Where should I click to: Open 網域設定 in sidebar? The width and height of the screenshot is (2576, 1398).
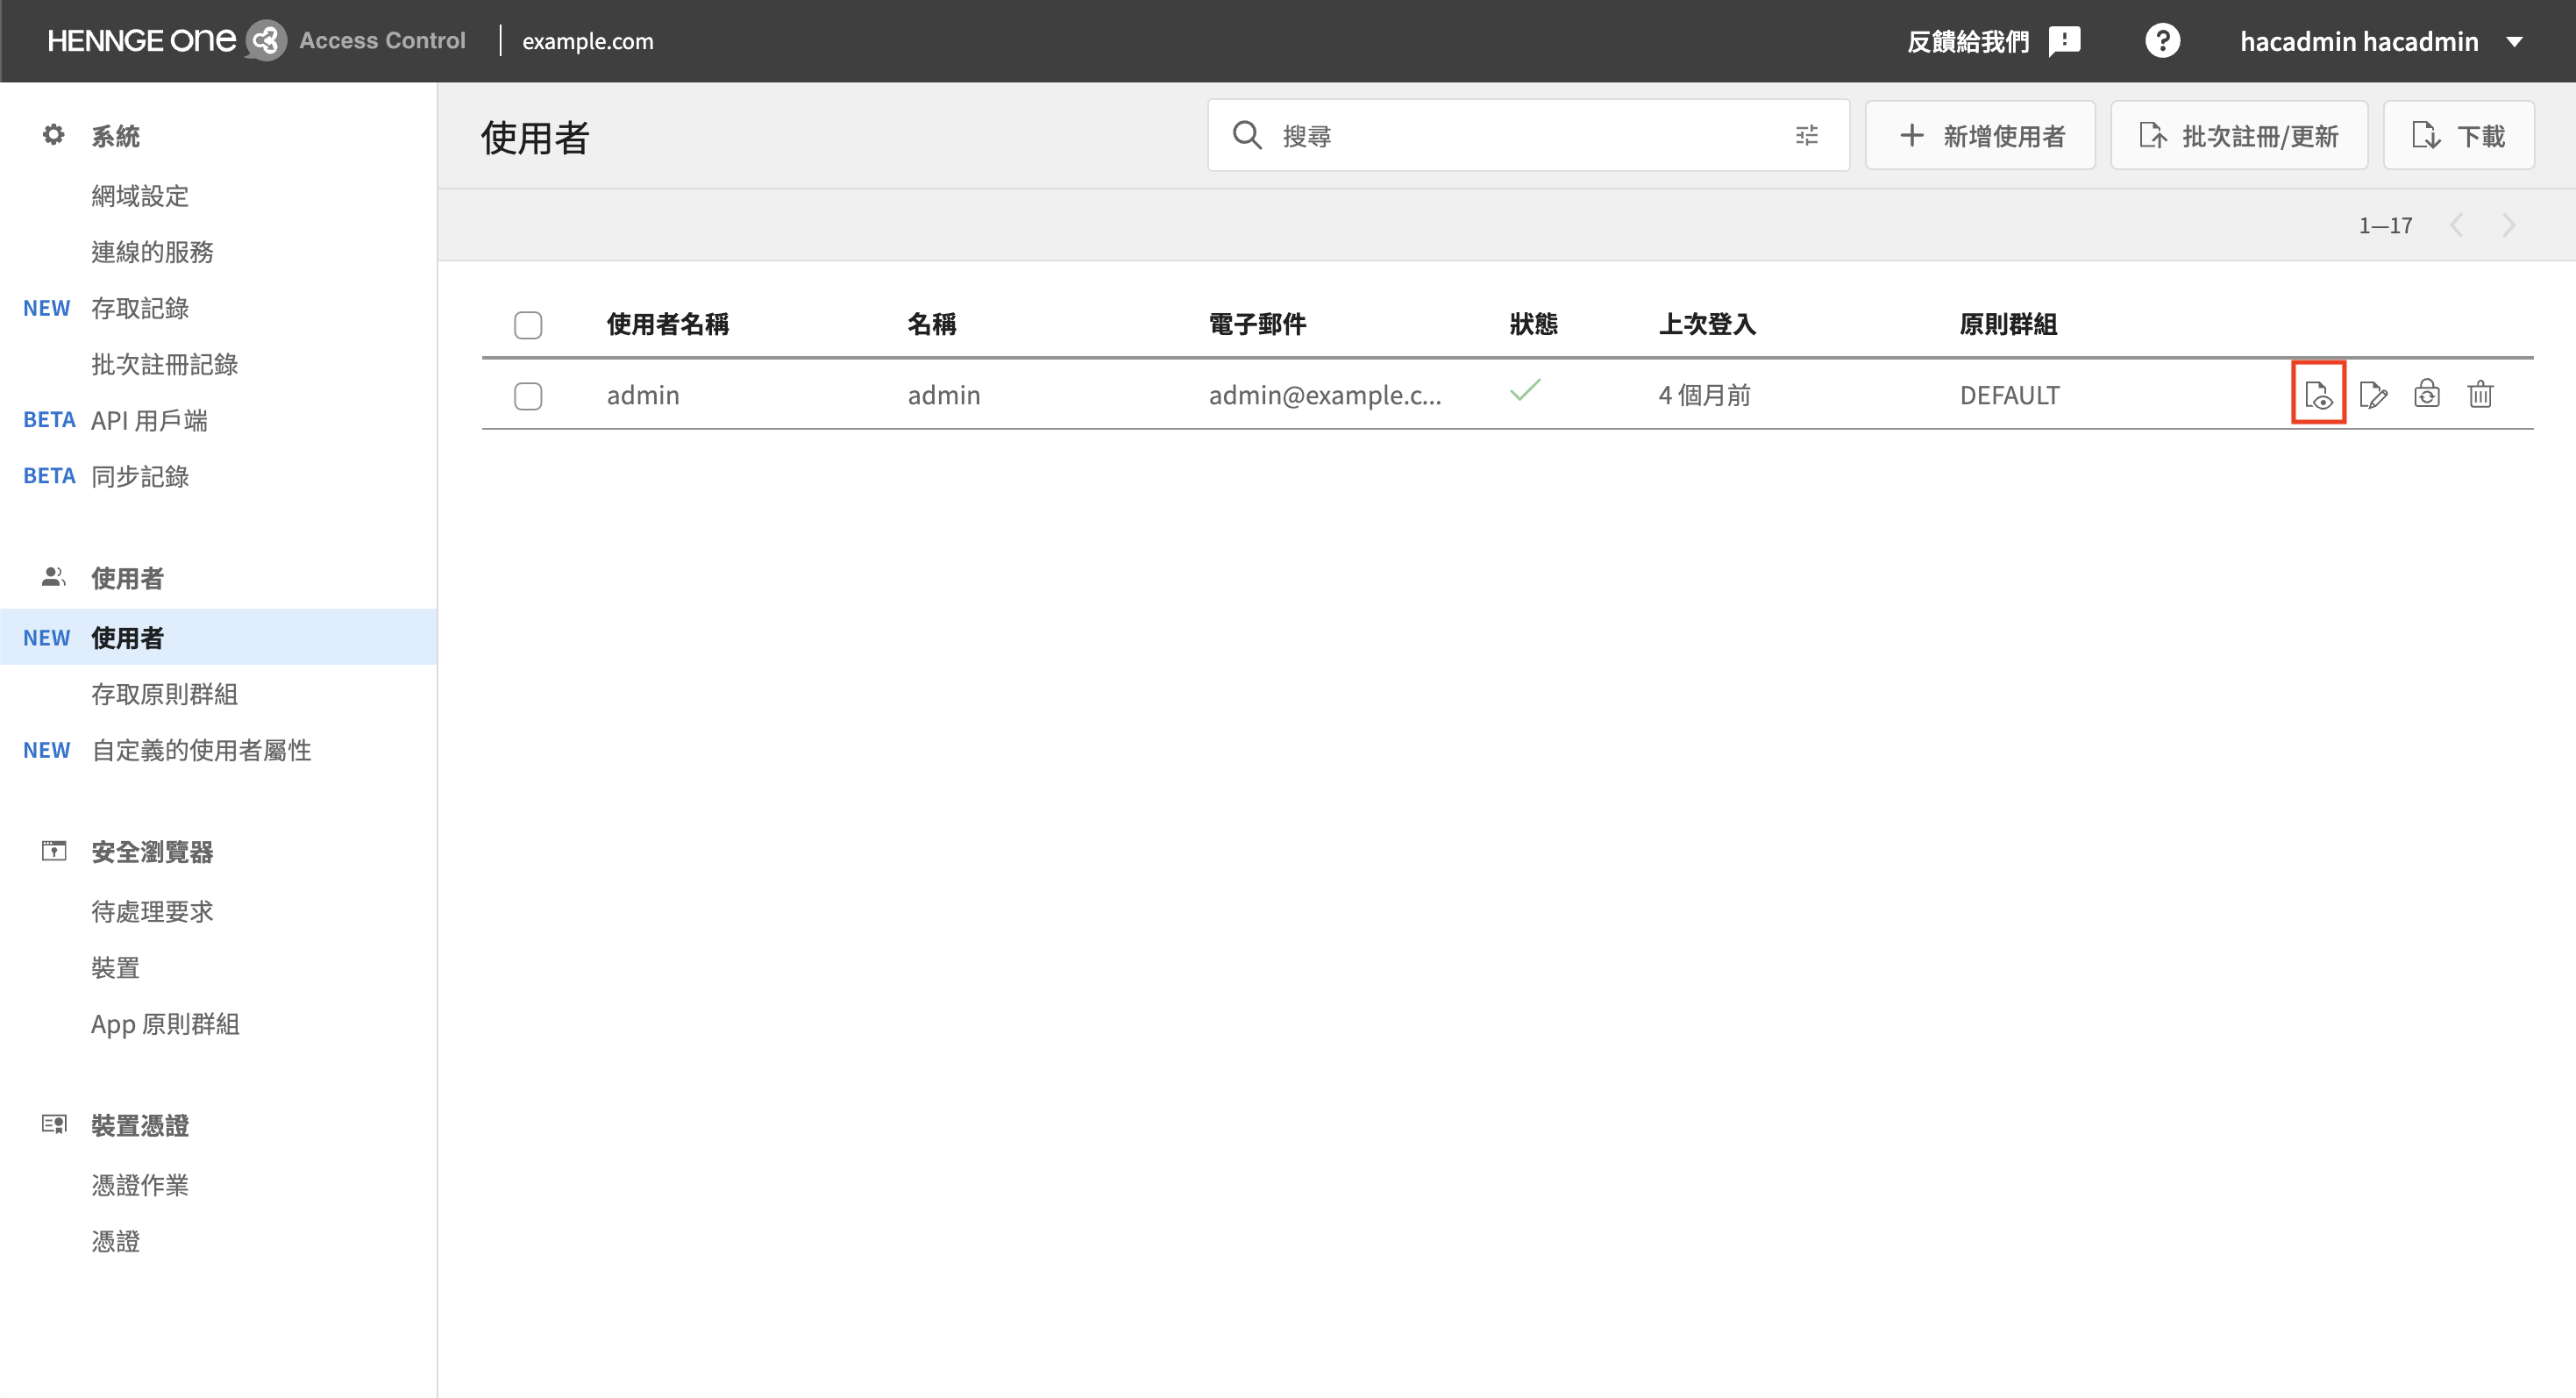point(140,196)
